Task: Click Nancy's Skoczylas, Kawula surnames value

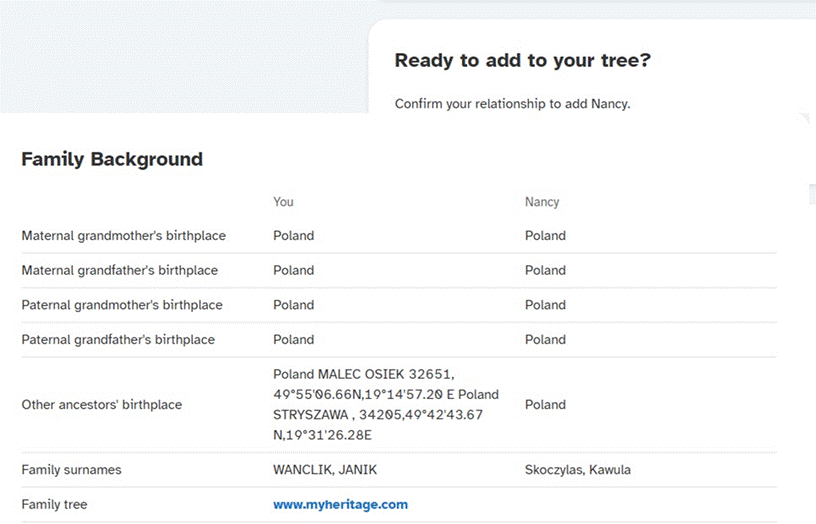Action: (578, 469)
